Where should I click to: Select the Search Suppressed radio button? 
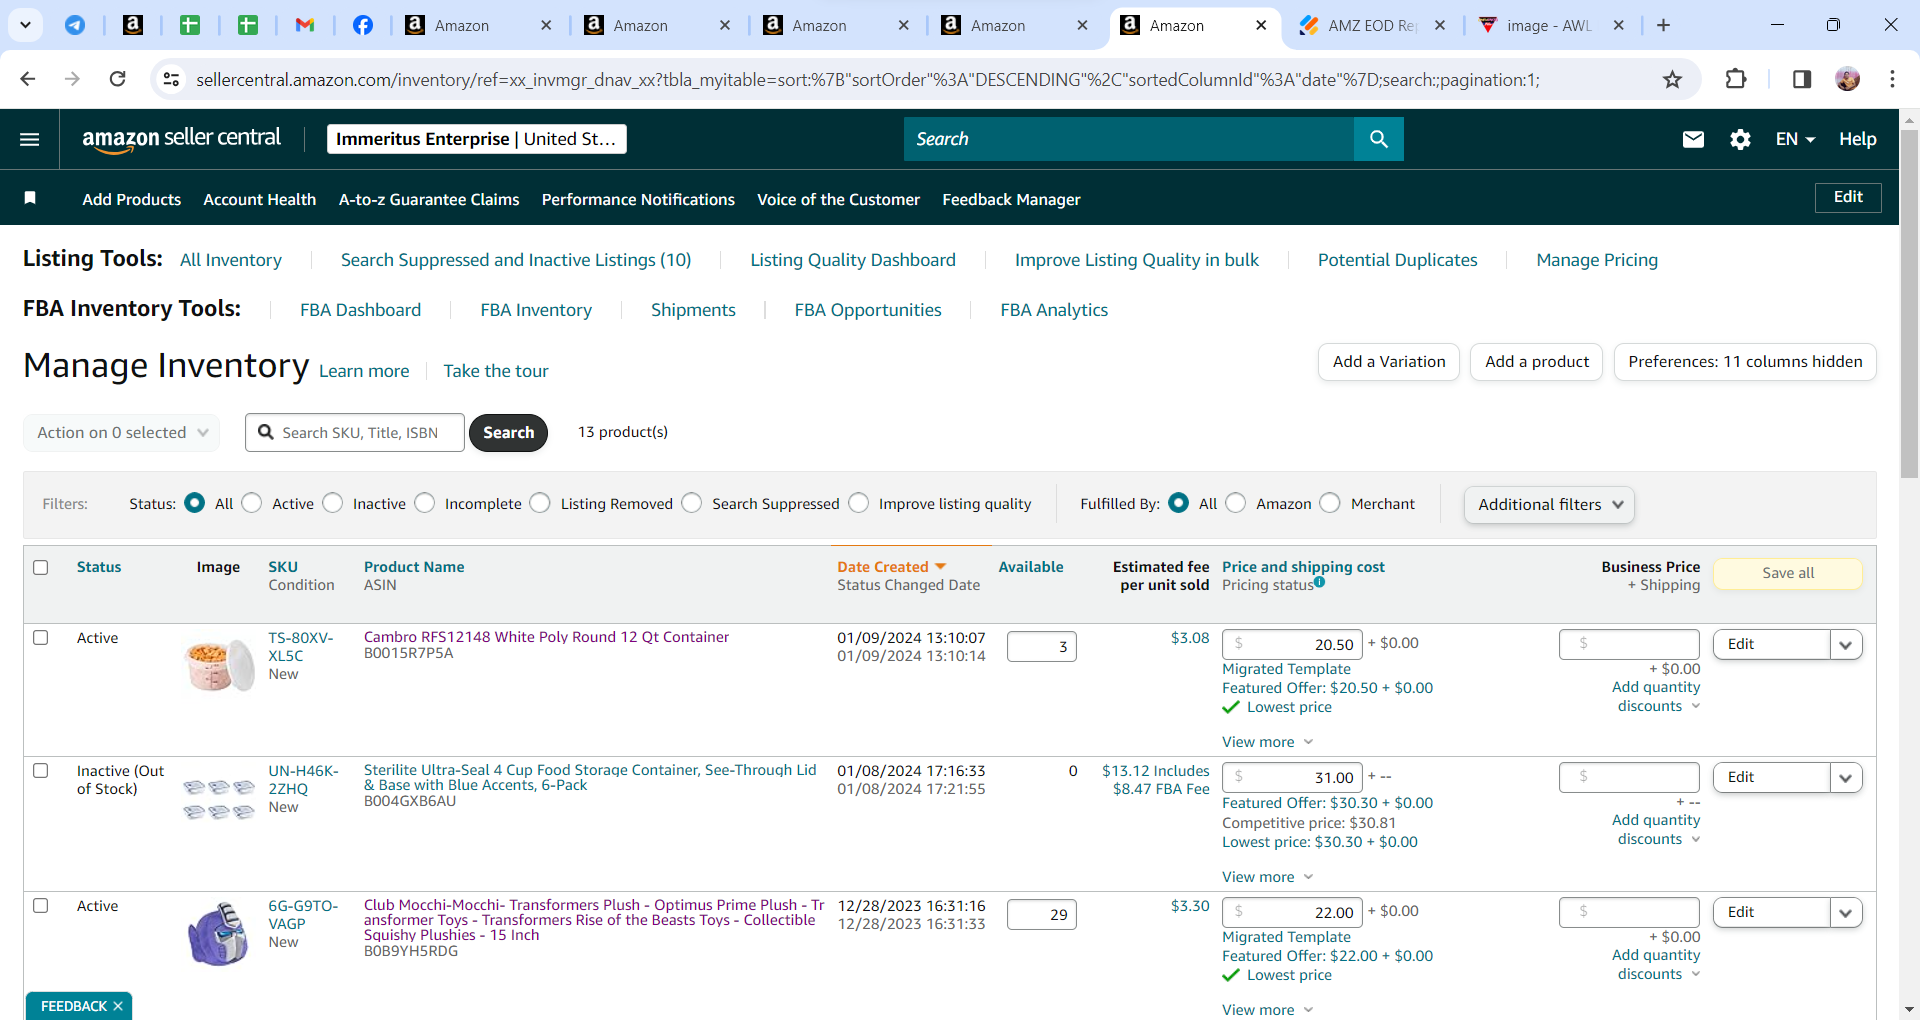(x=692, y=503)
